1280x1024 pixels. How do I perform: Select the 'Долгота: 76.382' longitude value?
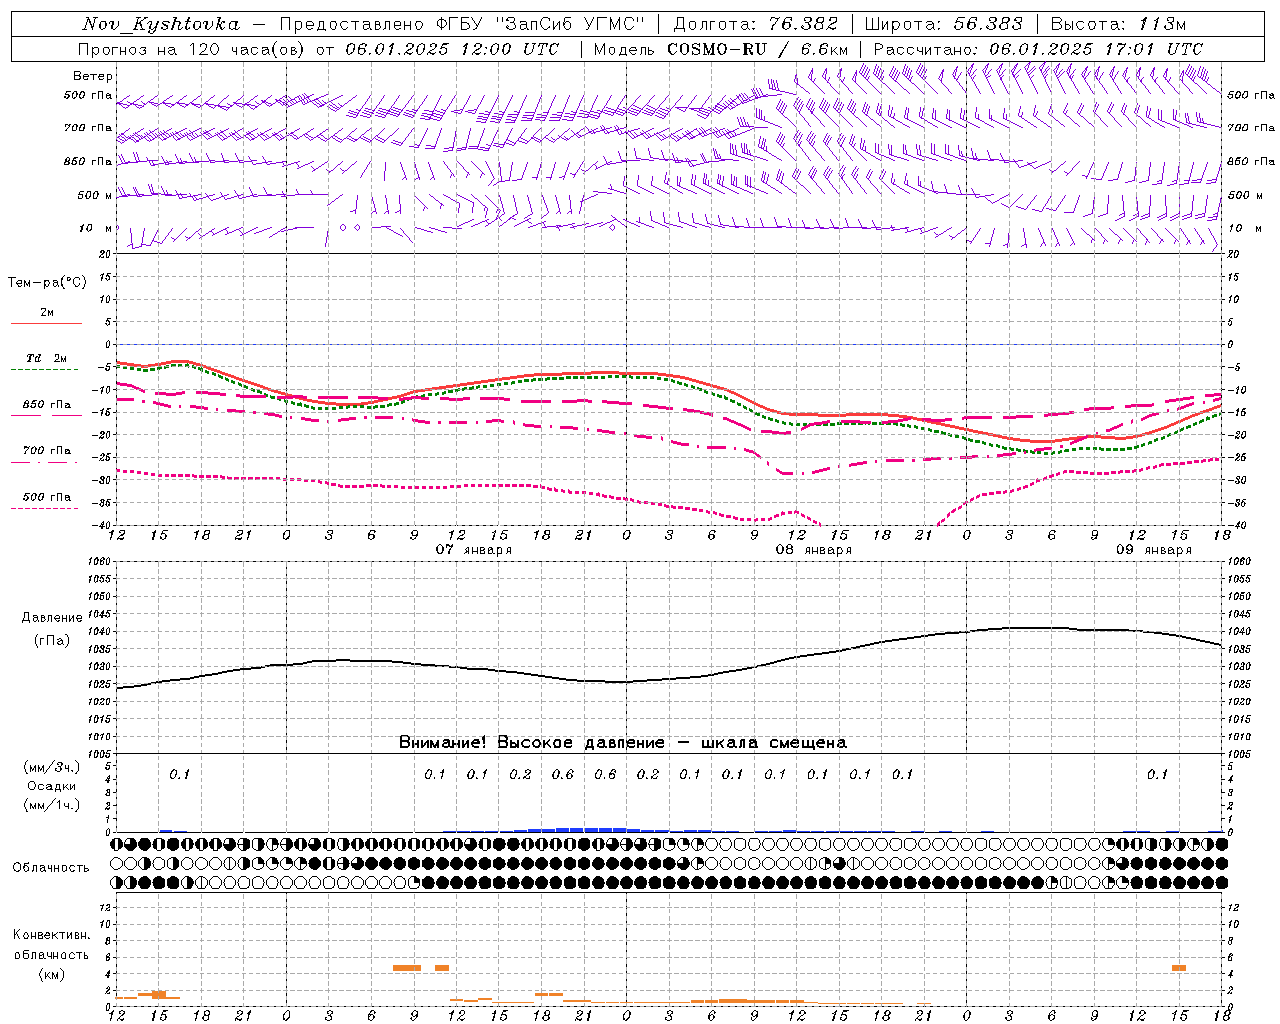755,24
